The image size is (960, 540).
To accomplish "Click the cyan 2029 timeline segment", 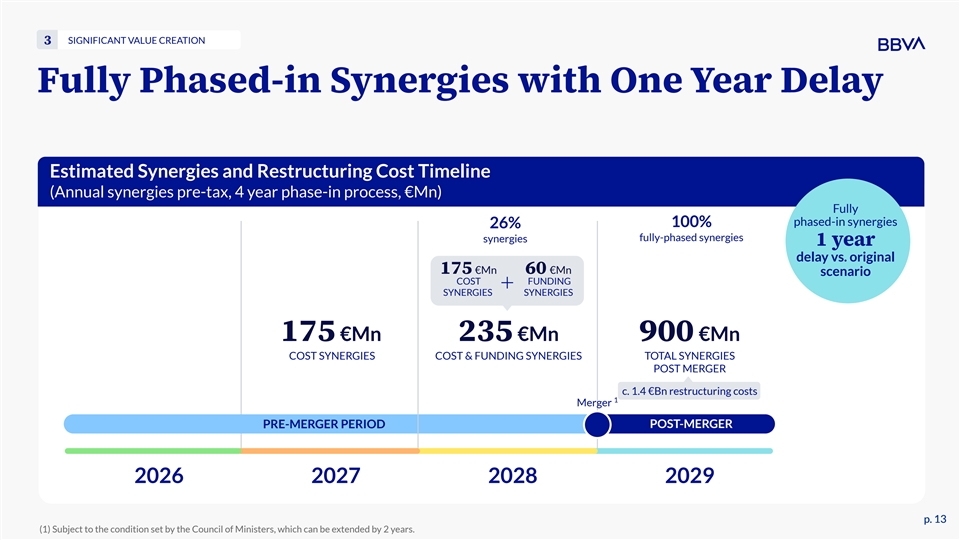I will [x=685, y=451].
